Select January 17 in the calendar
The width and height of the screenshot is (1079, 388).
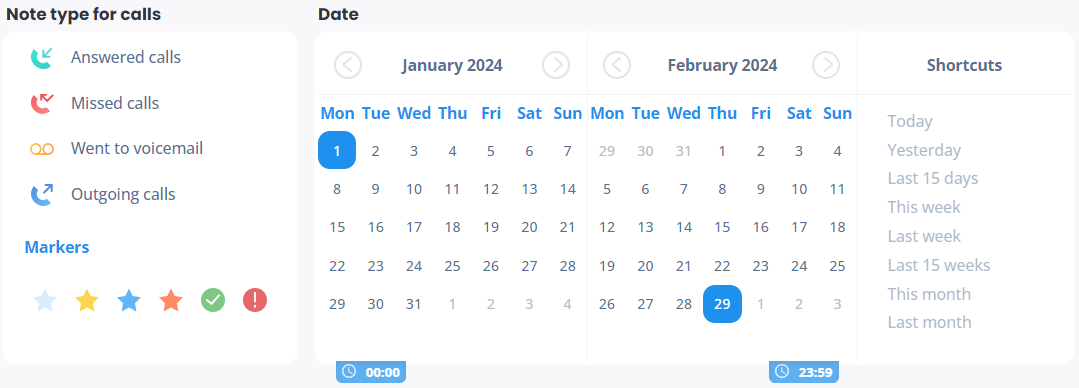tap(414, 227)
